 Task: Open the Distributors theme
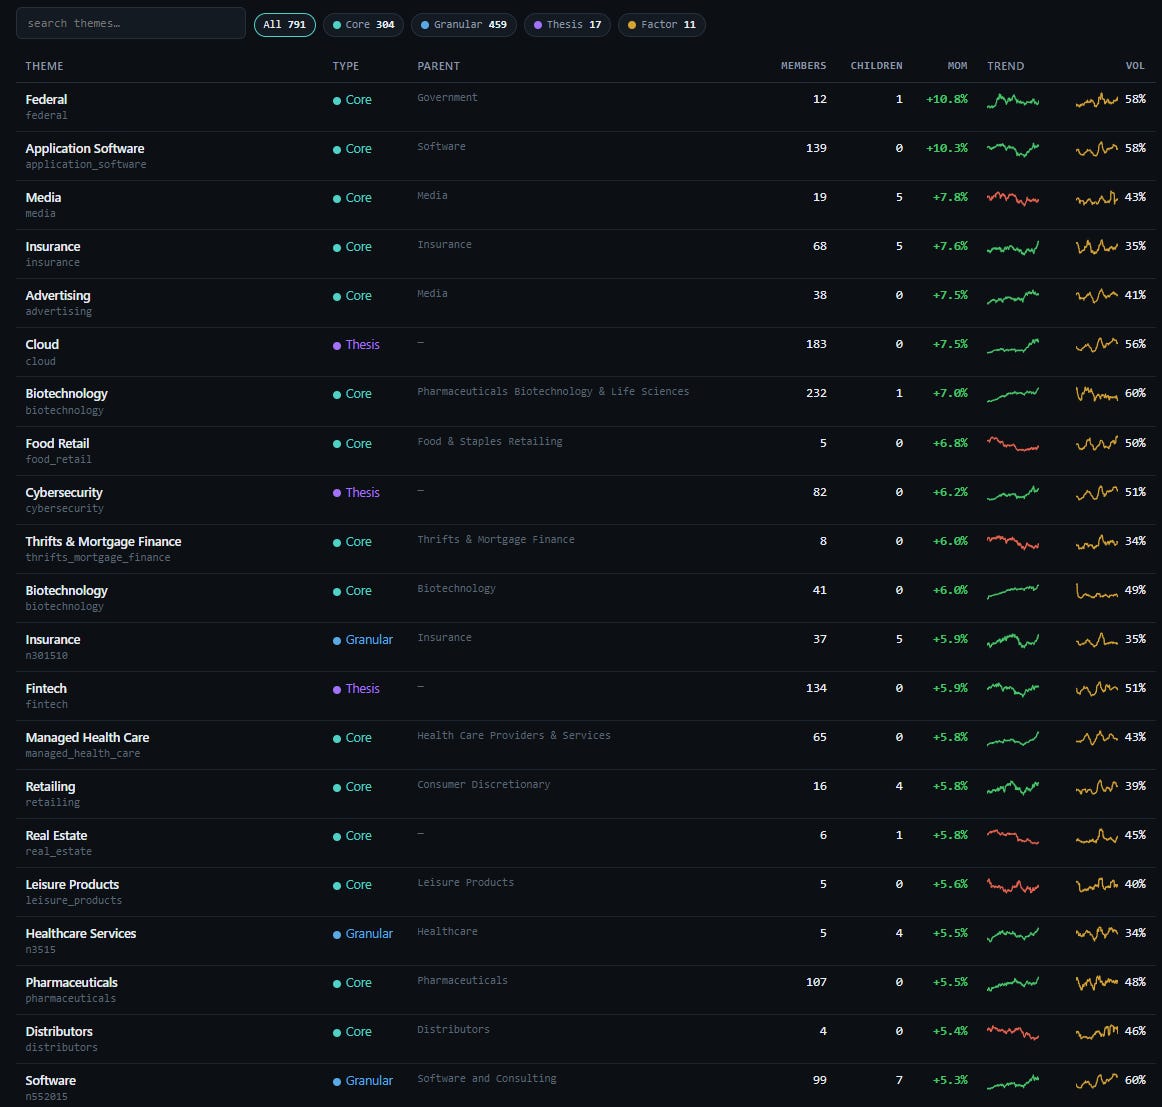pos(59,1031)
